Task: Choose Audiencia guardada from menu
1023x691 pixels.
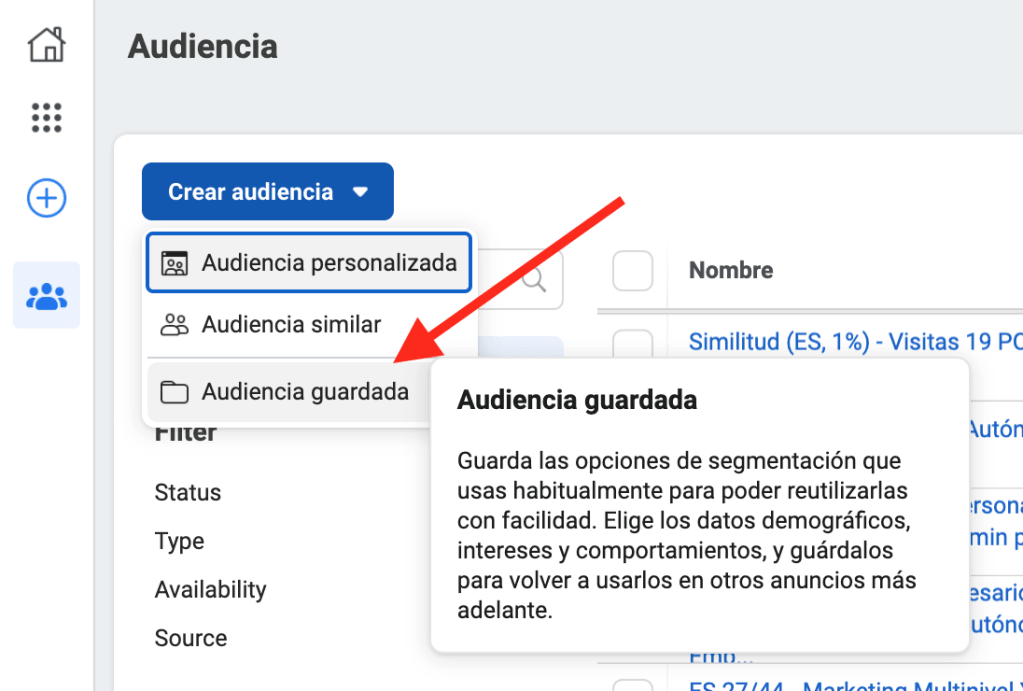Action: tap(290, 392)
